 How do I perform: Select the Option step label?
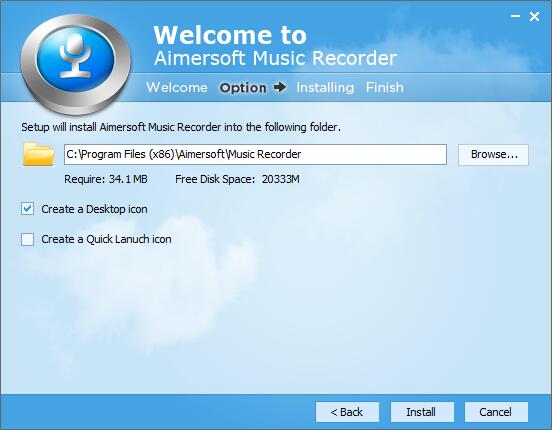pyautogui.click(x=243, y=88)
